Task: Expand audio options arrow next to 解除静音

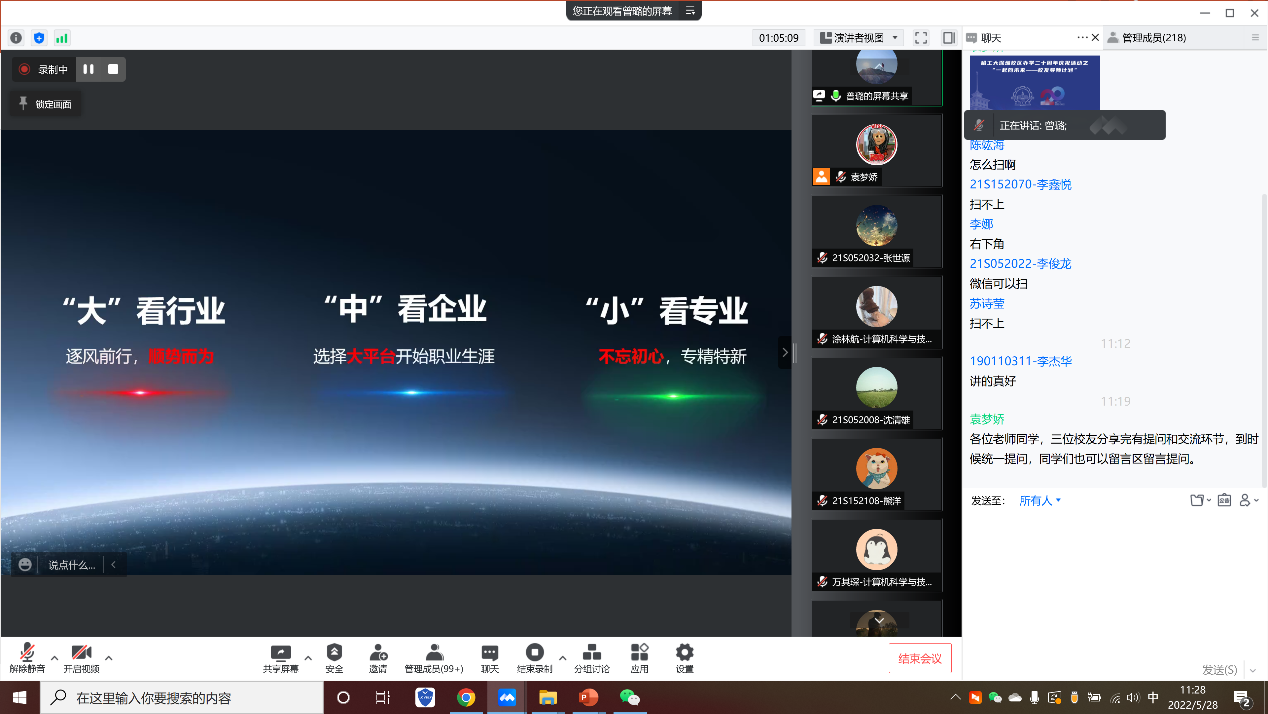Action: 54,658
